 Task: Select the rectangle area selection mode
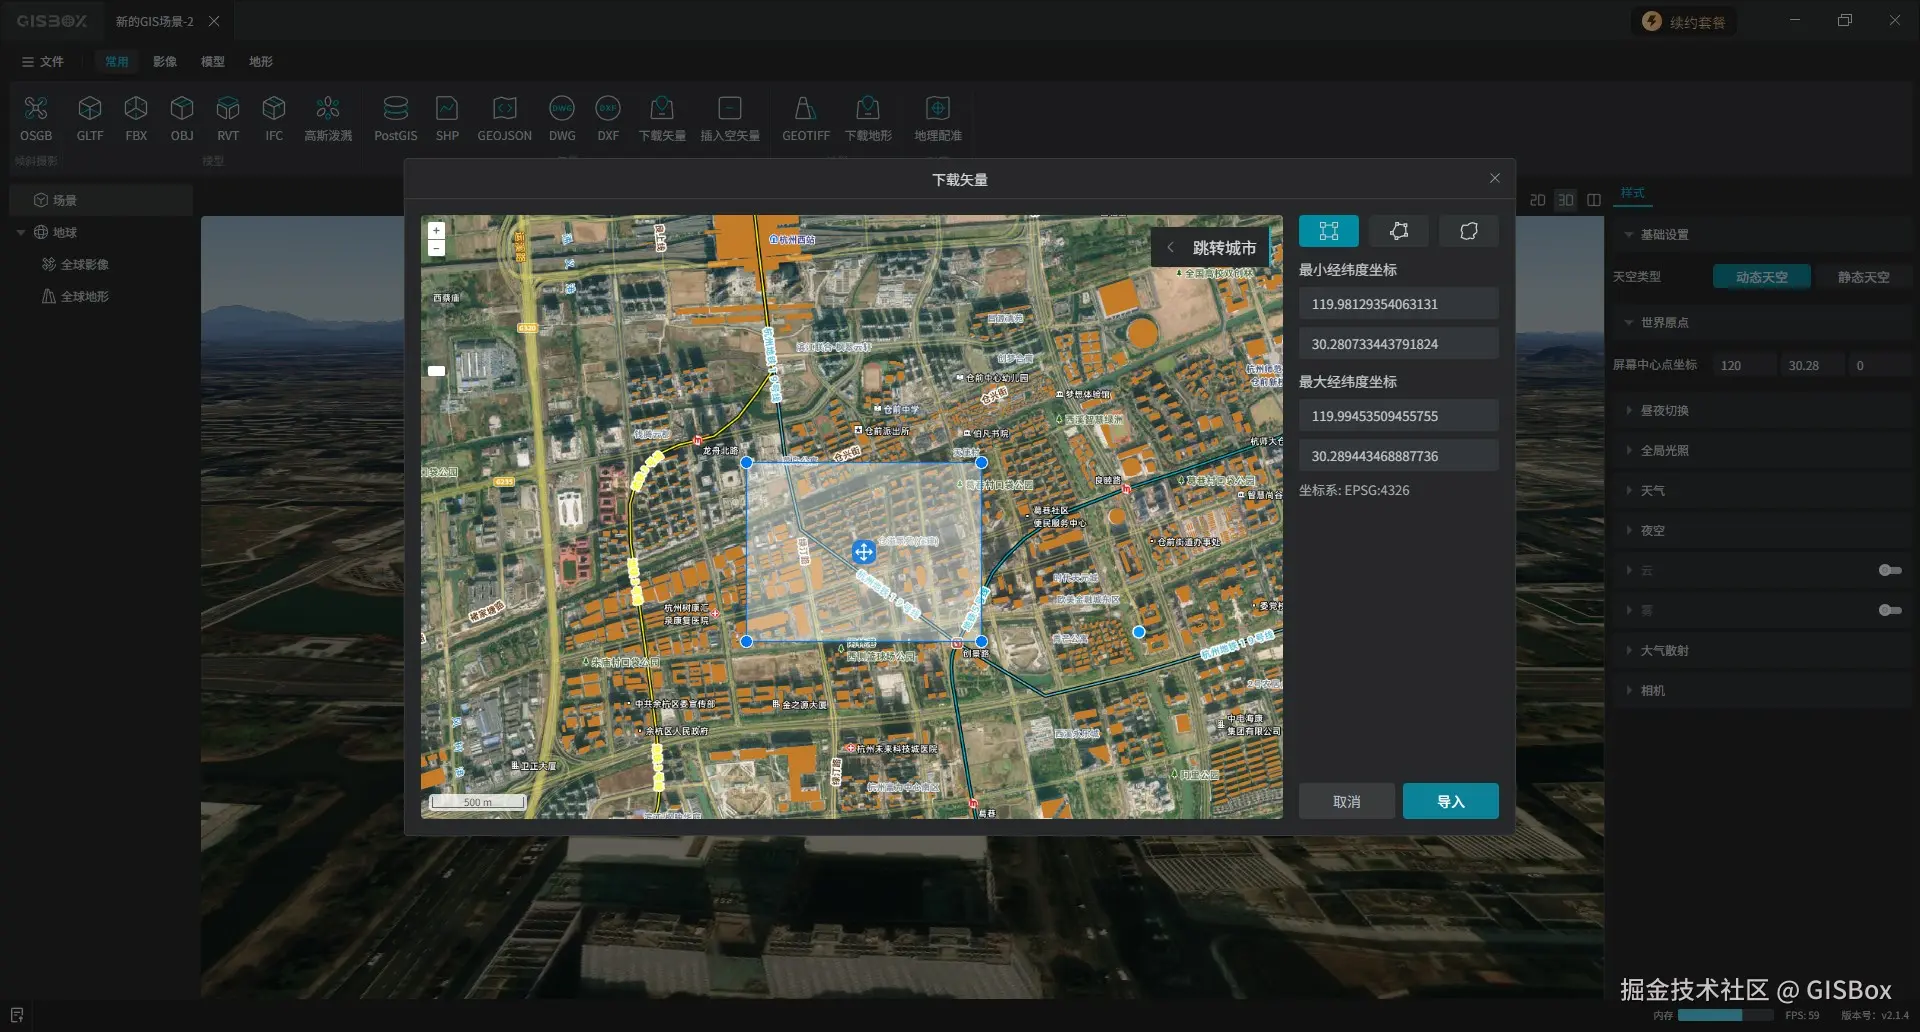(1329, 231)
